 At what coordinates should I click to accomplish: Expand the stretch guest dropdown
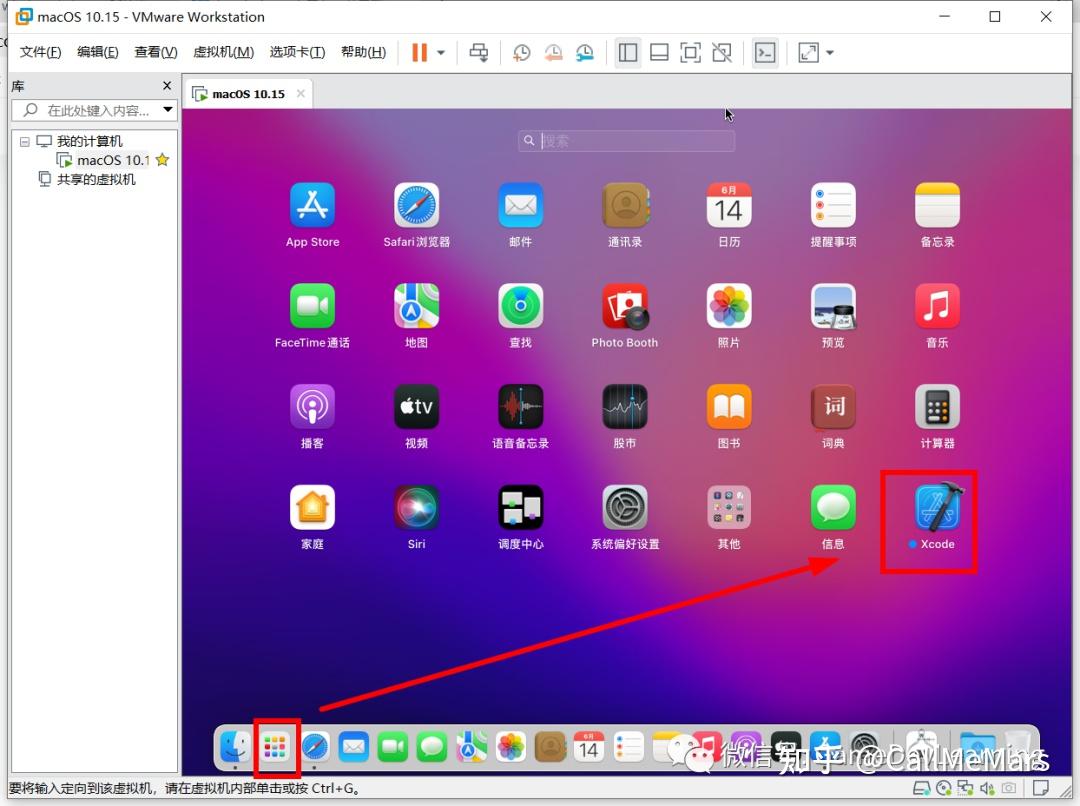(x=830, y=52)
